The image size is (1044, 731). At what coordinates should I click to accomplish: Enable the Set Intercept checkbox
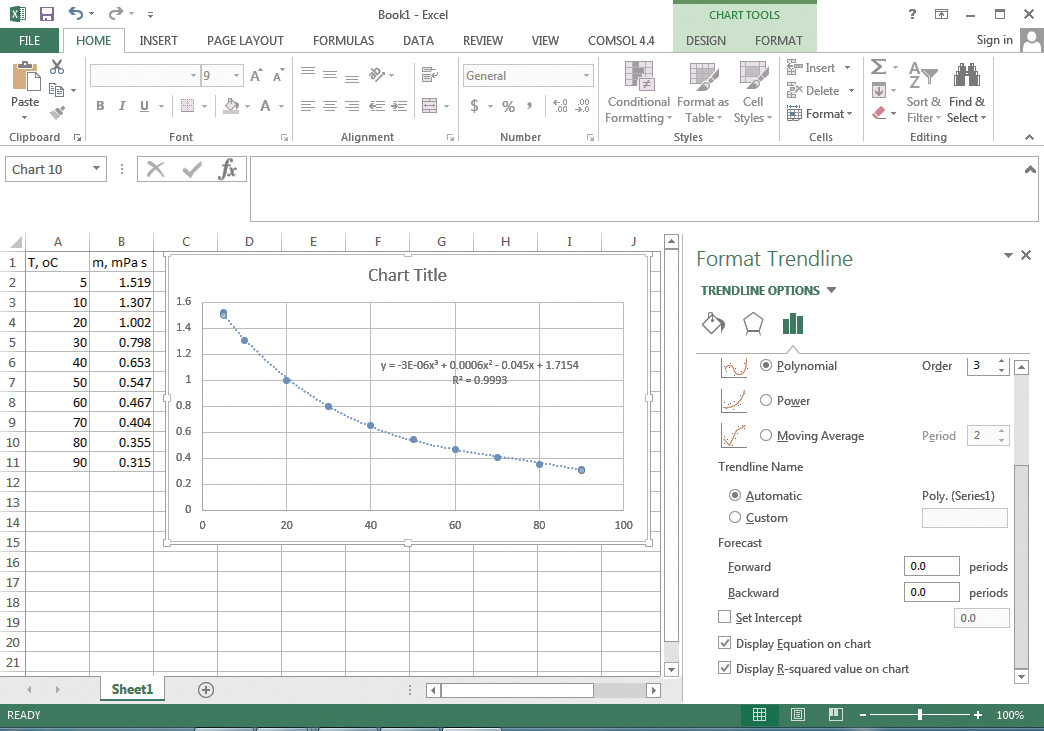point(725,618)
